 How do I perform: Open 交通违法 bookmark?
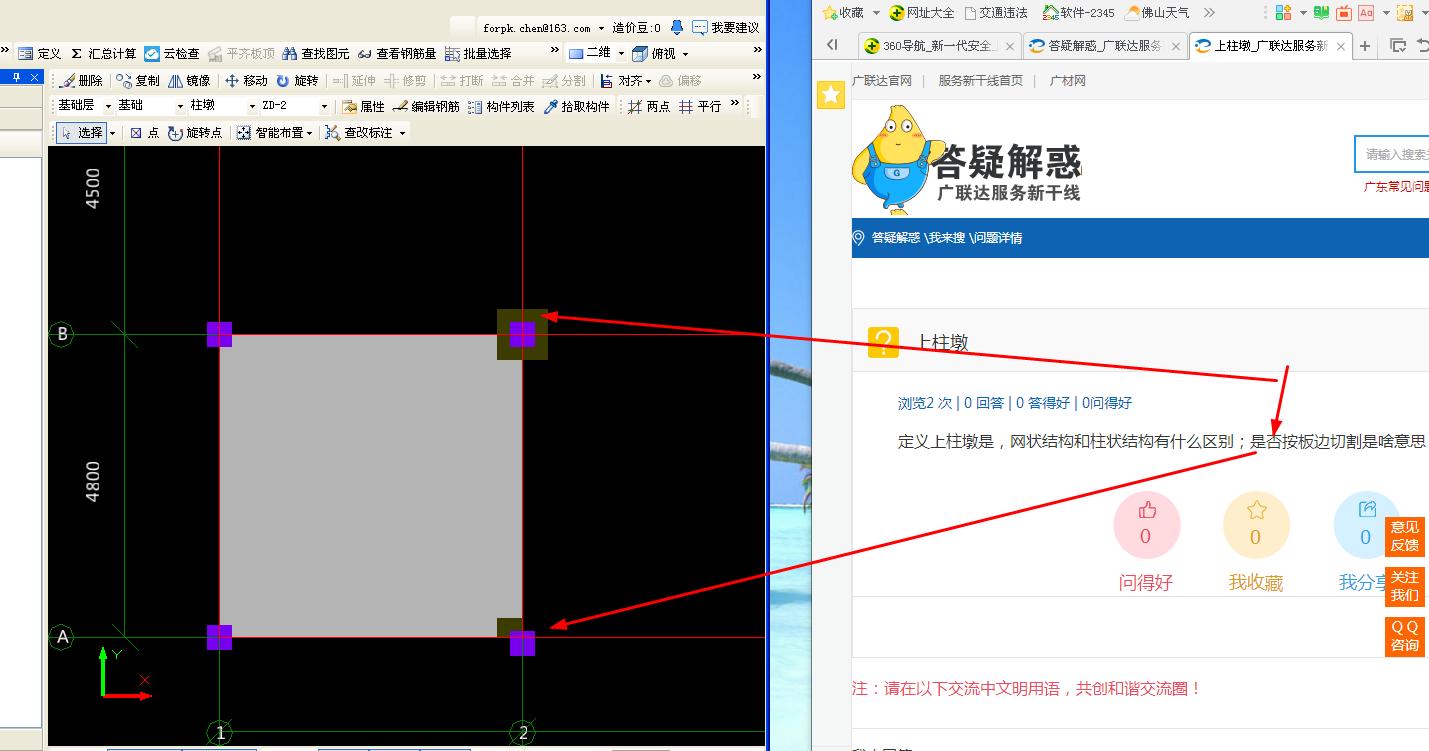(996, 13)
